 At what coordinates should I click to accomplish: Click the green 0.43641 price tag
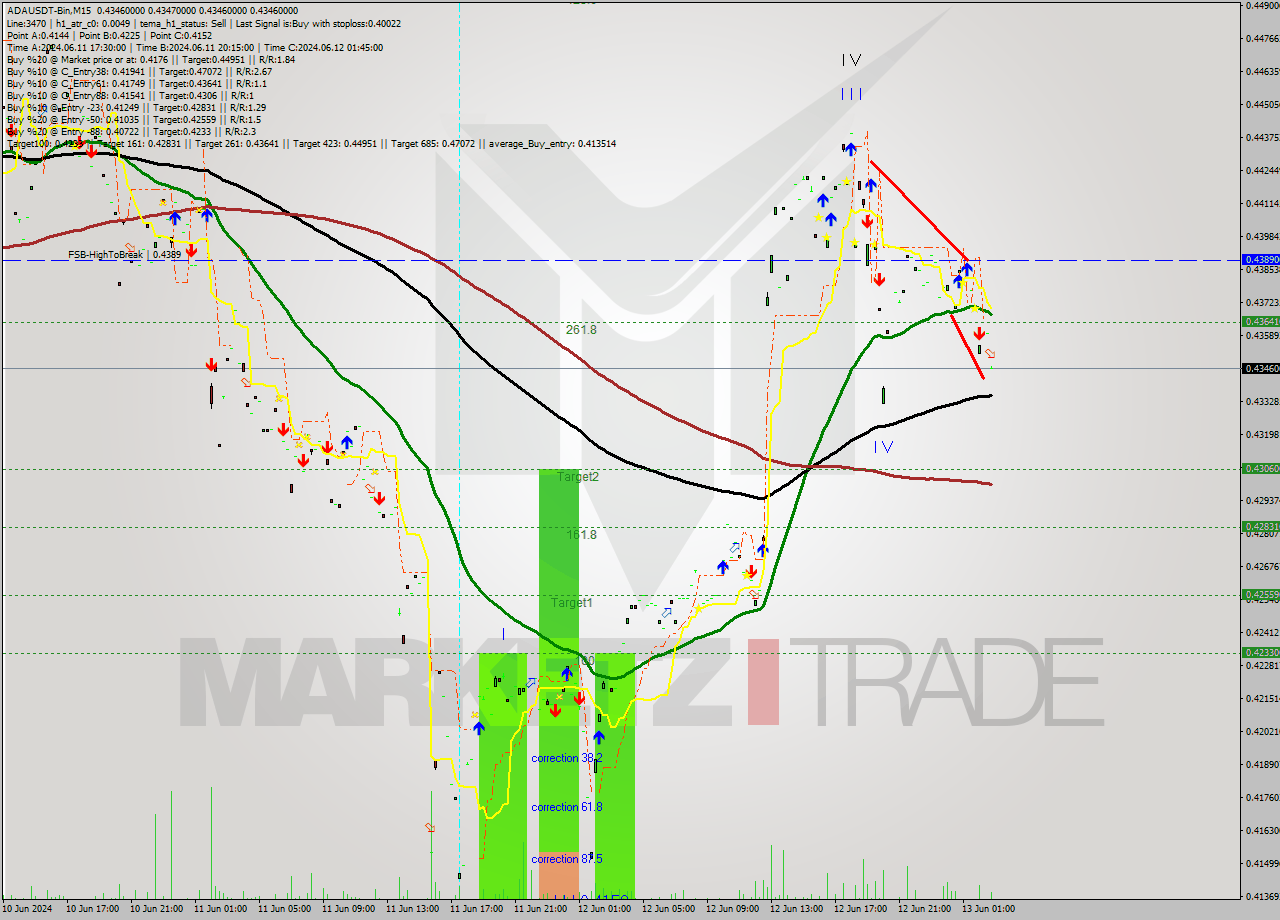pos(1261,322)
